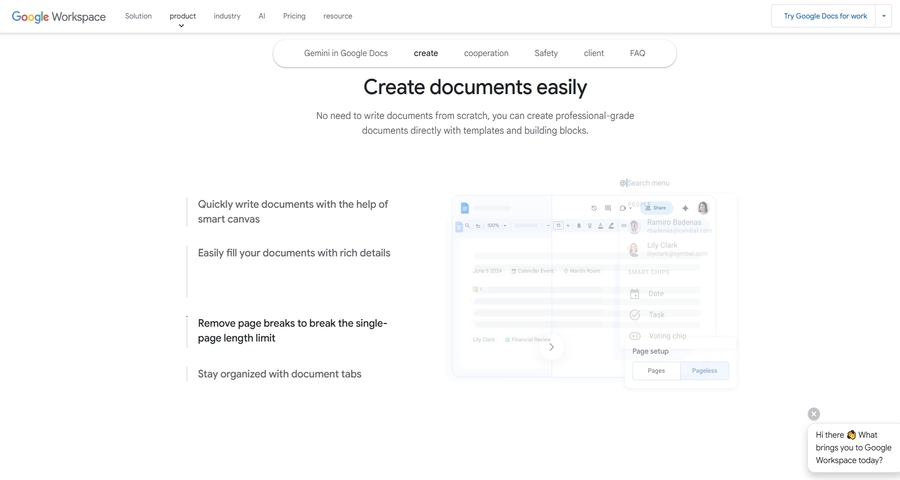Open the text color tool
The image size is (900, 480).
point(600,226)
